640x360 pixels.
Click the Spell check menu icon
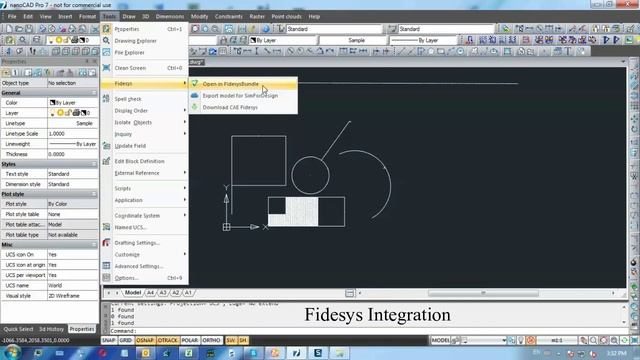point(106,98)
